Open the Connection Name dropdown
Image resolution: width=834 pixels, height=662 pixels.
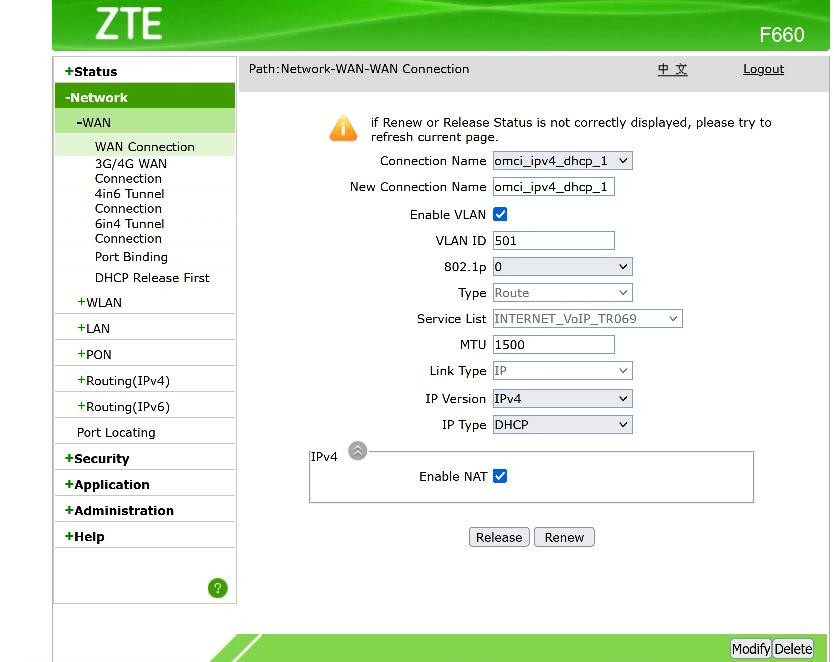coord(563,161)
